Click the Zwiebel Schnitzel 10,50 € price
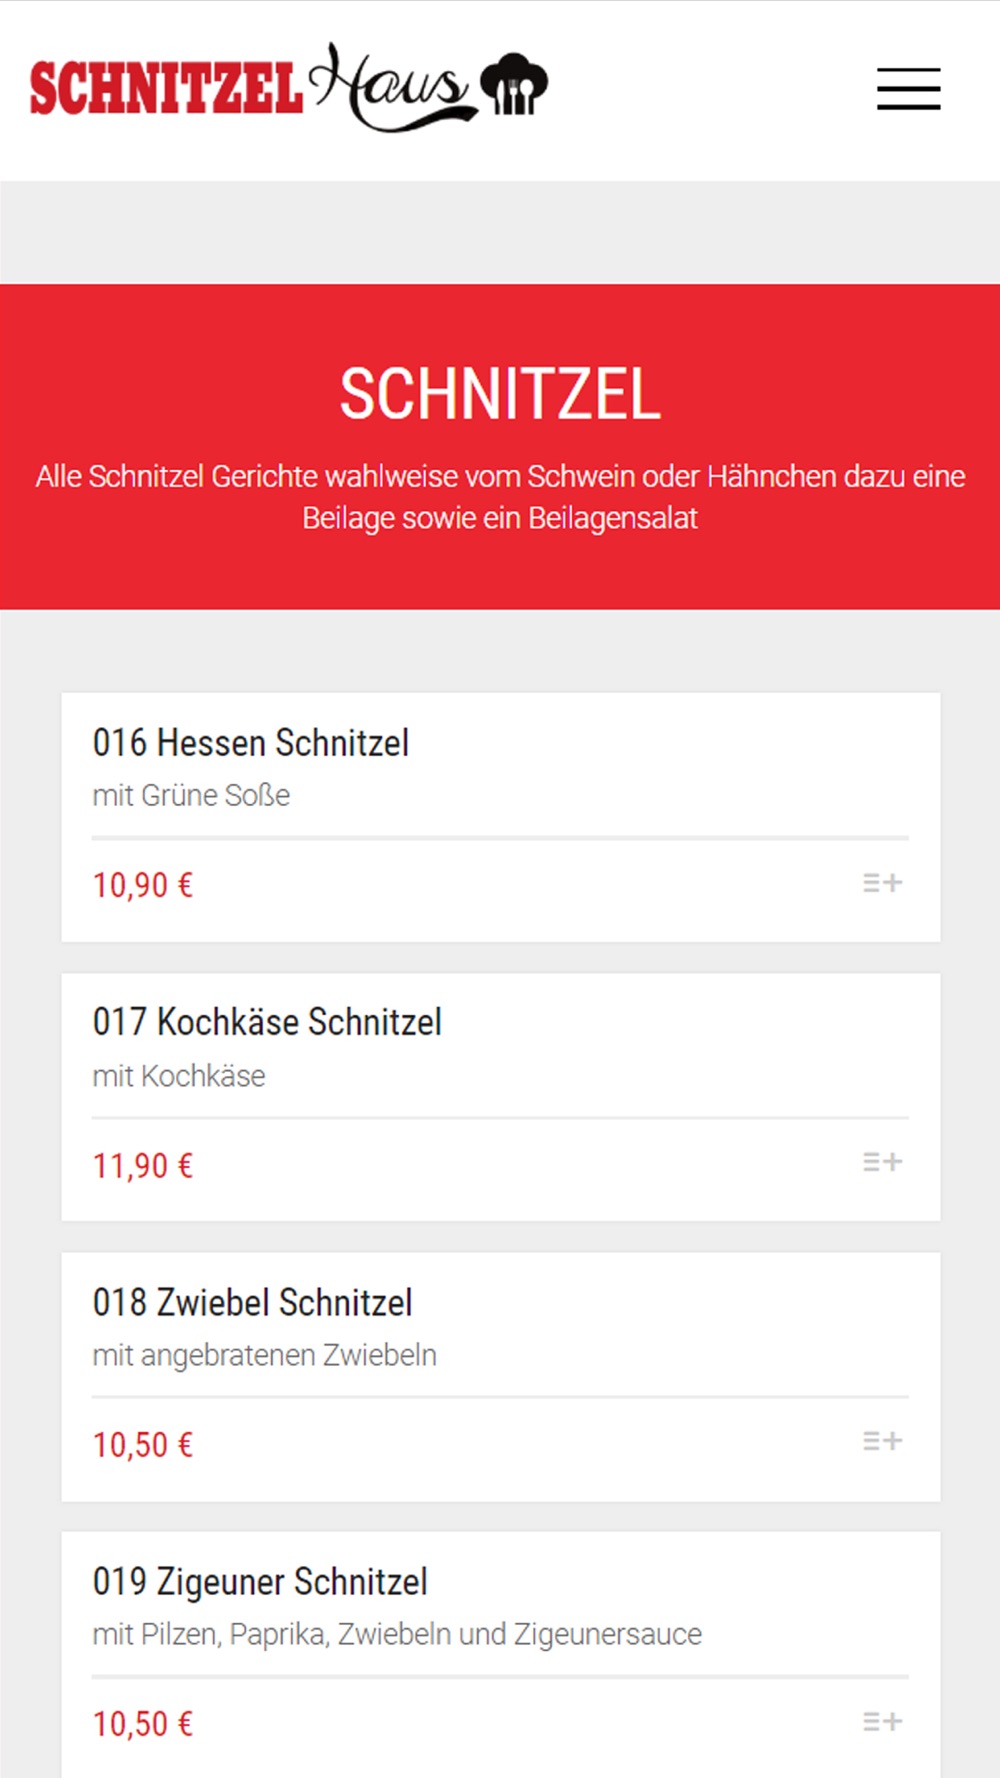The width and height of the screenshot is (1000, 1778). pyautogui.click(x=143, y=1444)
